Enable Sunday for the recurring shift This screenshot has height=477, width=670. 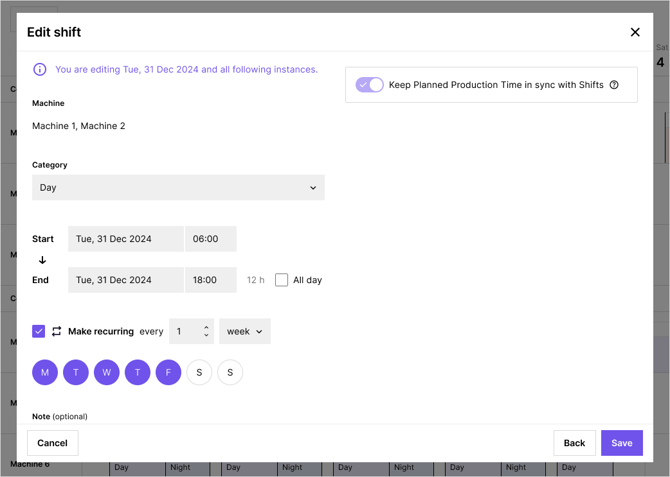pyautogui.click(x=230, y=372)
